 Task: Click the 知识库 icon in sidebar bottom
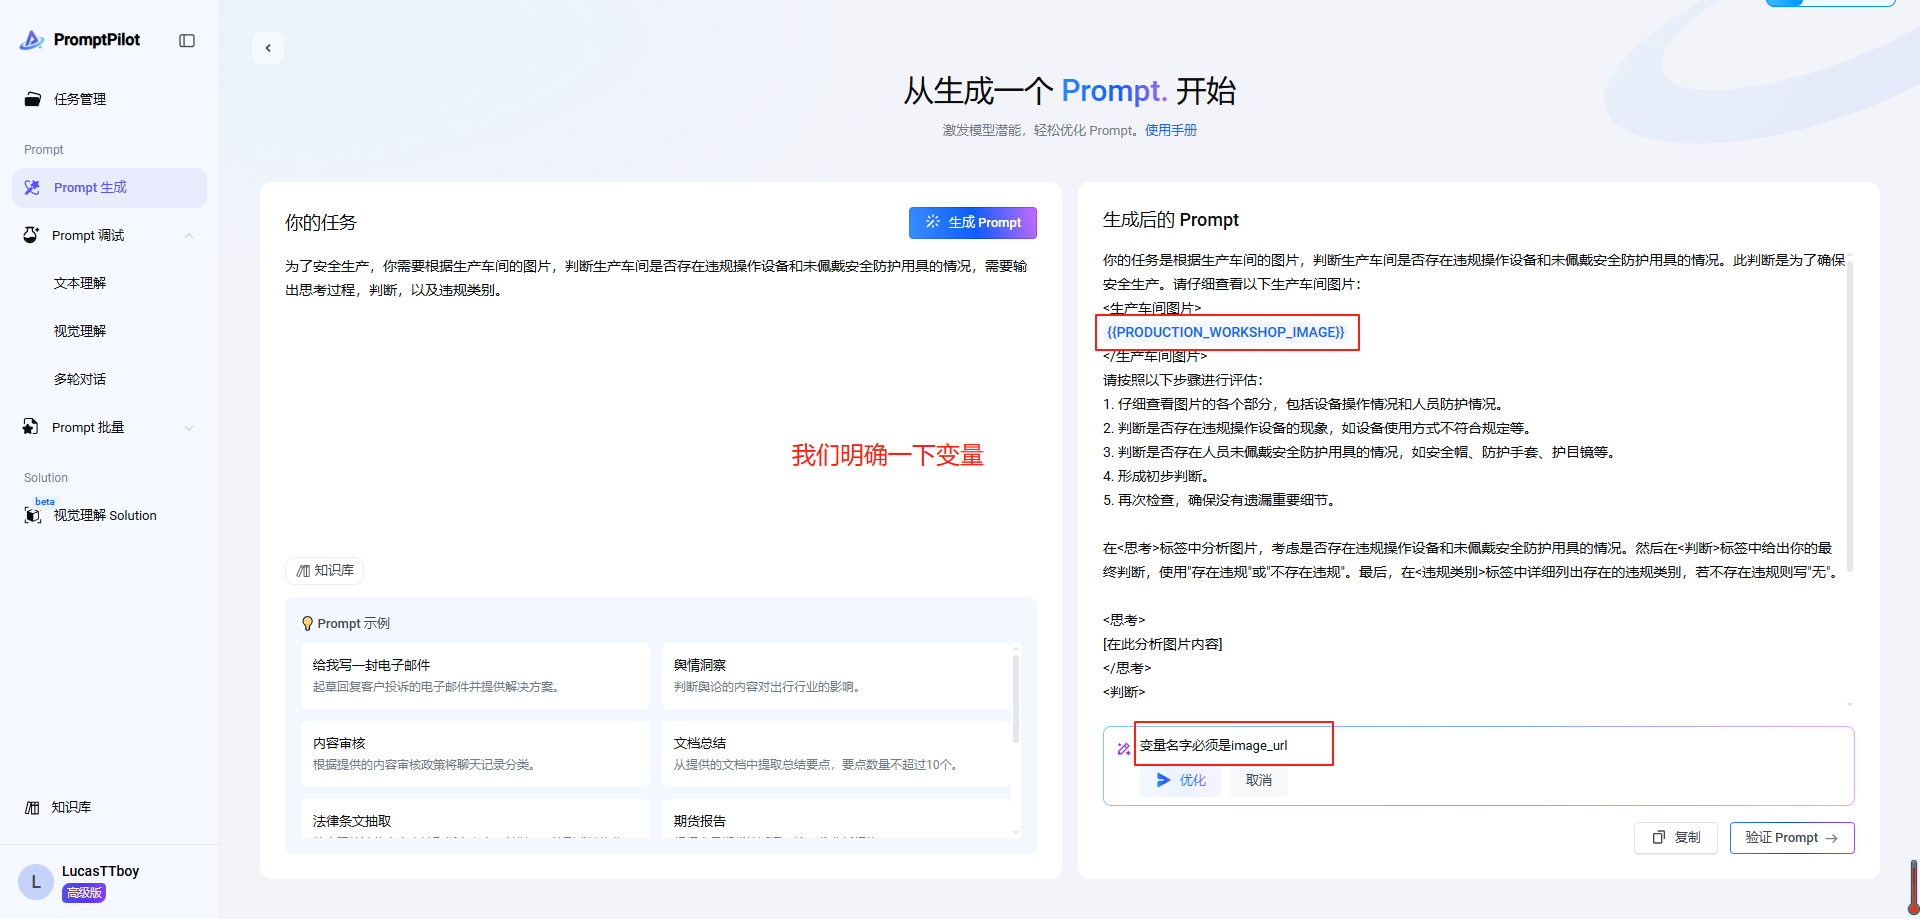33,808
